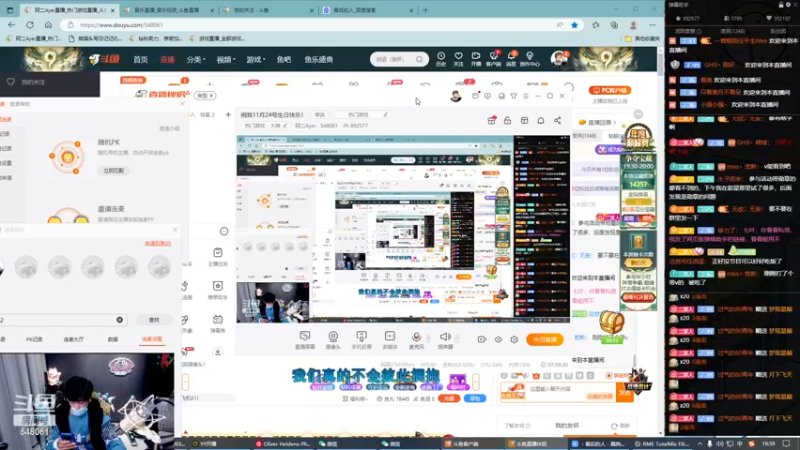Click the browser refresh button
Screen dimensions: 800x450
[x=30, y=24]
